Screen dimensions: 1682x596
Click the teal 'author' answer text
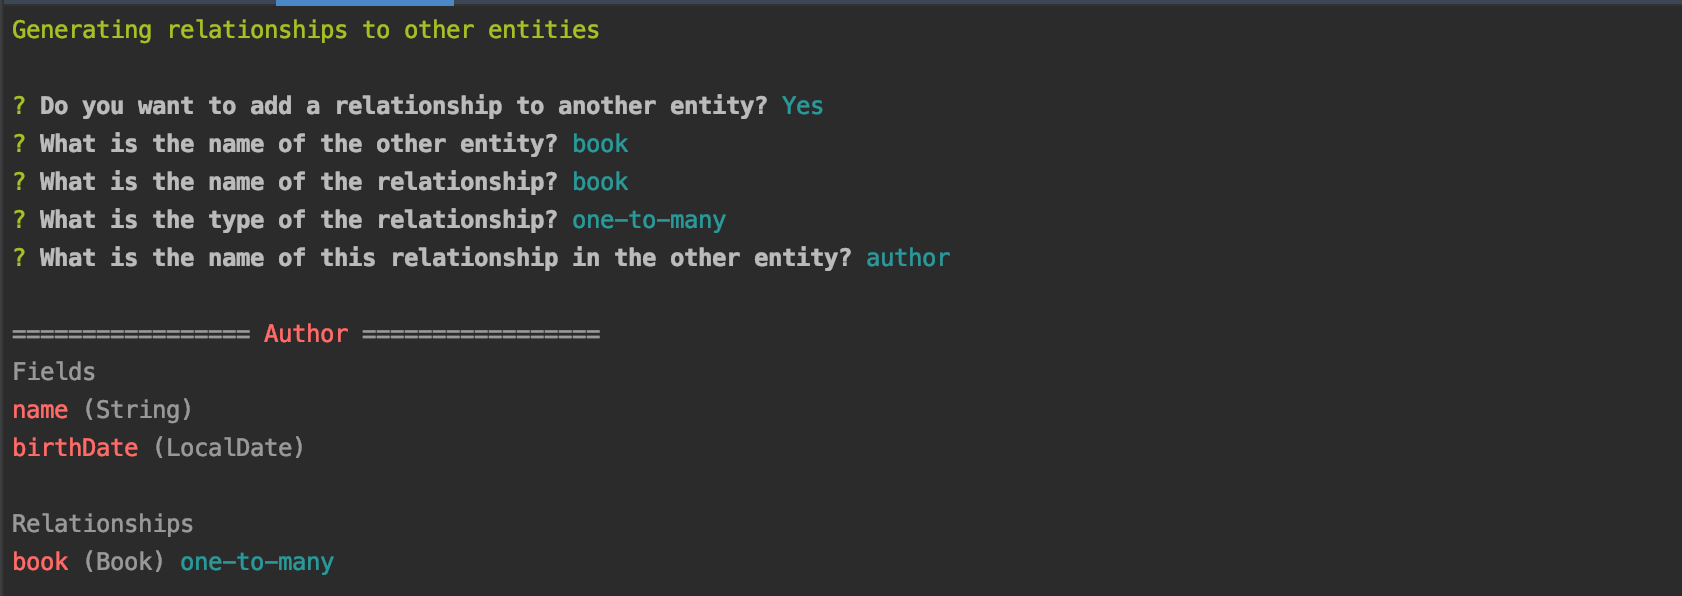click(x=908, y=258)
